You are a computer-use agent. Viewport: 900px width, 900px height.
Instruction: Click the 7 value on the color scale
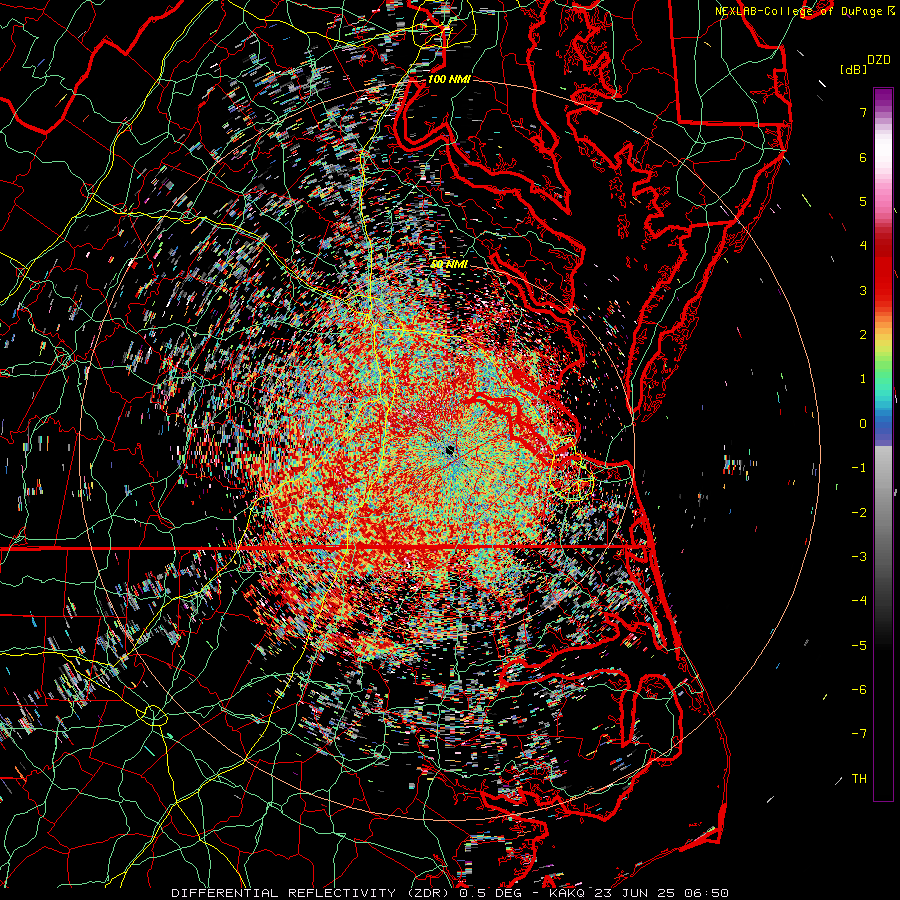(863, 112)
